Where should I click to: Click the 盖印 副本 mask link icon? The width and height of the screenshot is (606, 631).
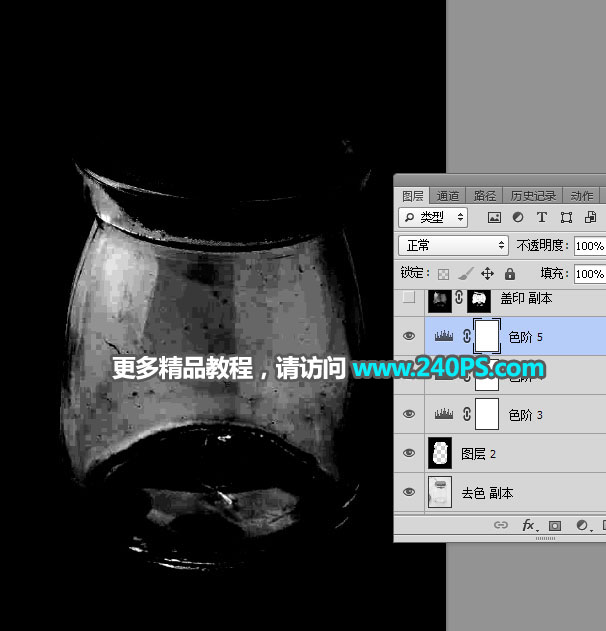tap(459, 298)
